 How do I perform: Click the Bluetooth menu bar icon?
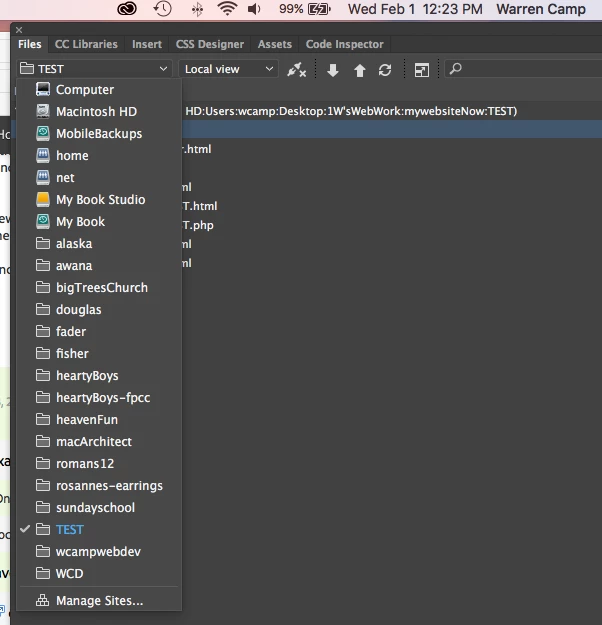coord(197,9)
